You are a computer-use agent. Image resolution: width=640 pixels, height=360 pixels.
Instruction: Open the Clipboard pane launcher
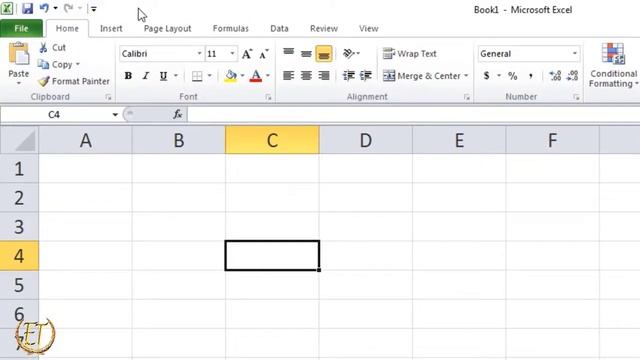pyautogui.click(x=108, y=97)
